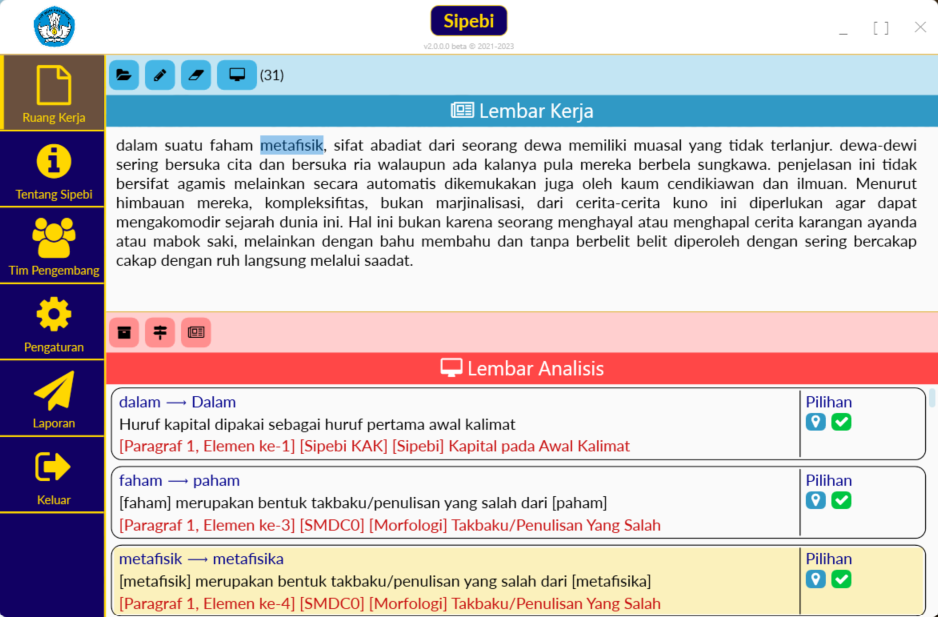Click the Kemdikbud logo at top left

(54, 26)
